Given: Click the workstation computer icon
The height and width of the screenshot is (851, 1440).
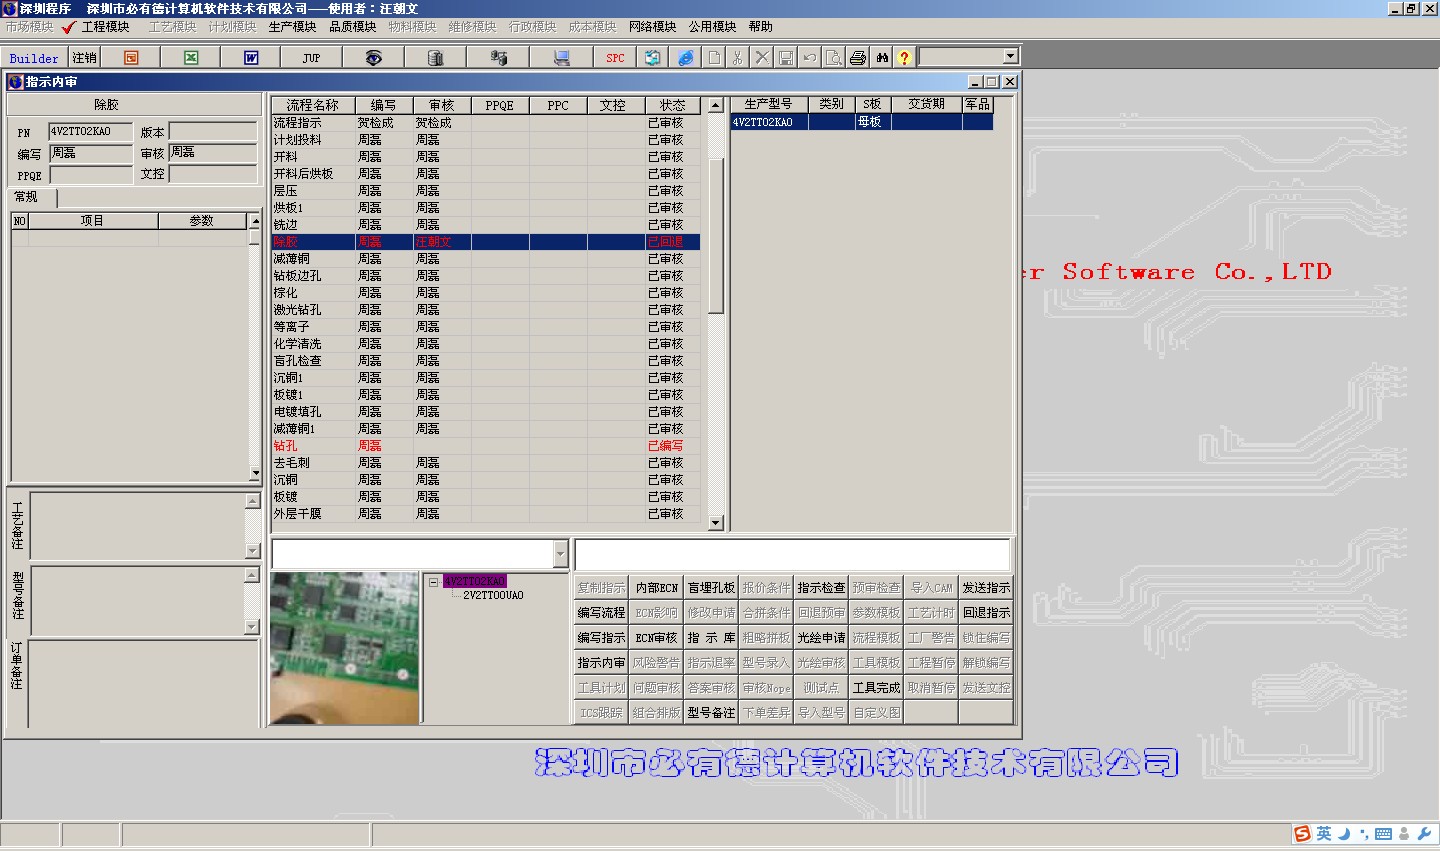Looking at the screenshot, I should click(x=561, y=58).
